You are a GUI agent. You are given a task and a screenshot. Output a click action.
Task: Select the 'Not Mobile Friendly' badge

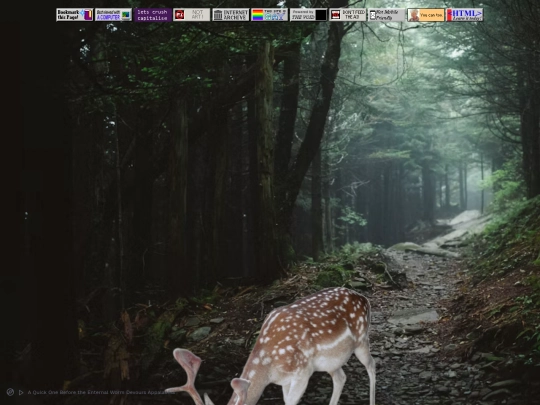(386, 15)
